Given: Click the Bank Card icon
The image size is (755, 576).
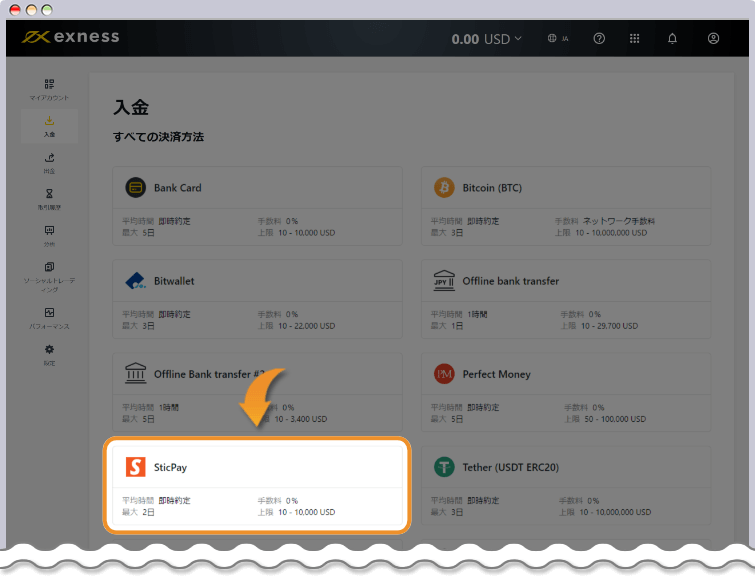Looking at the screenshot, I should (x=136, y=187).
